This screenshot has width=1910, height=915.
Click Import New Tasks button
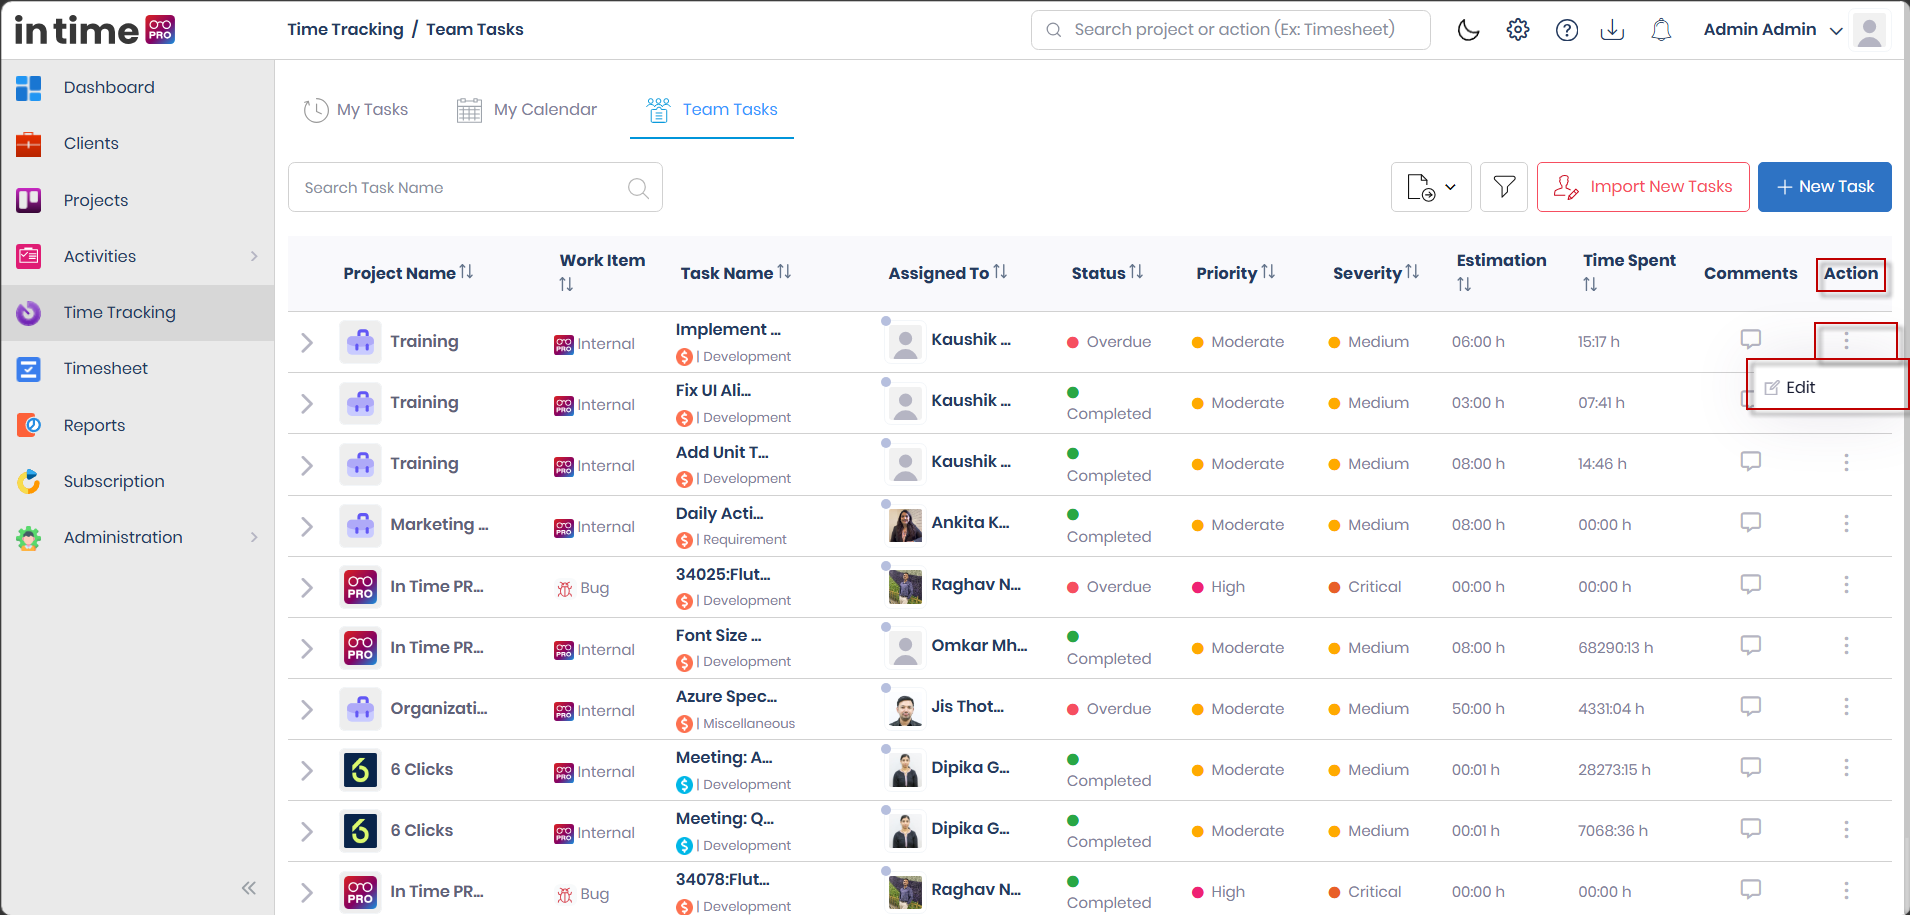point(1643,187)
